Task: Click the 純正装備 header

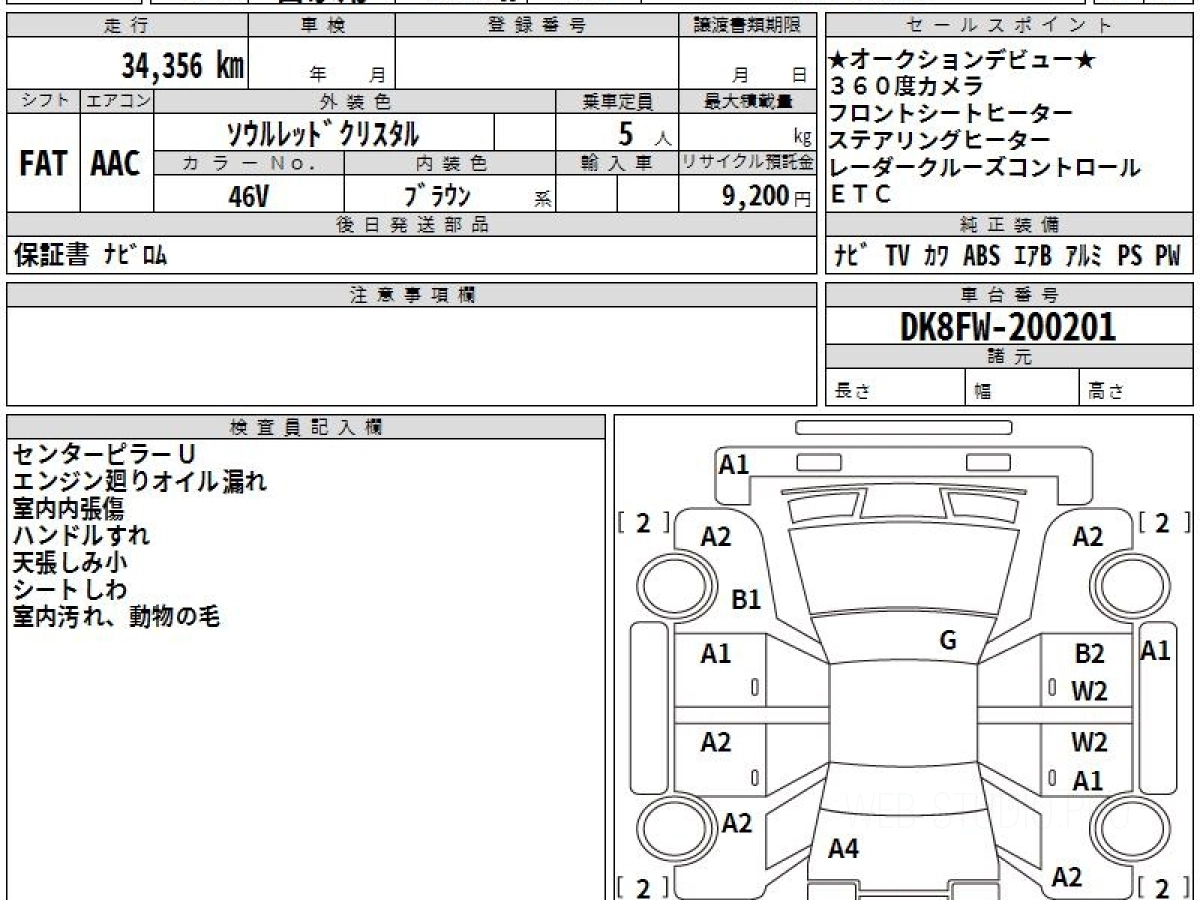Action: [1009, 225]
